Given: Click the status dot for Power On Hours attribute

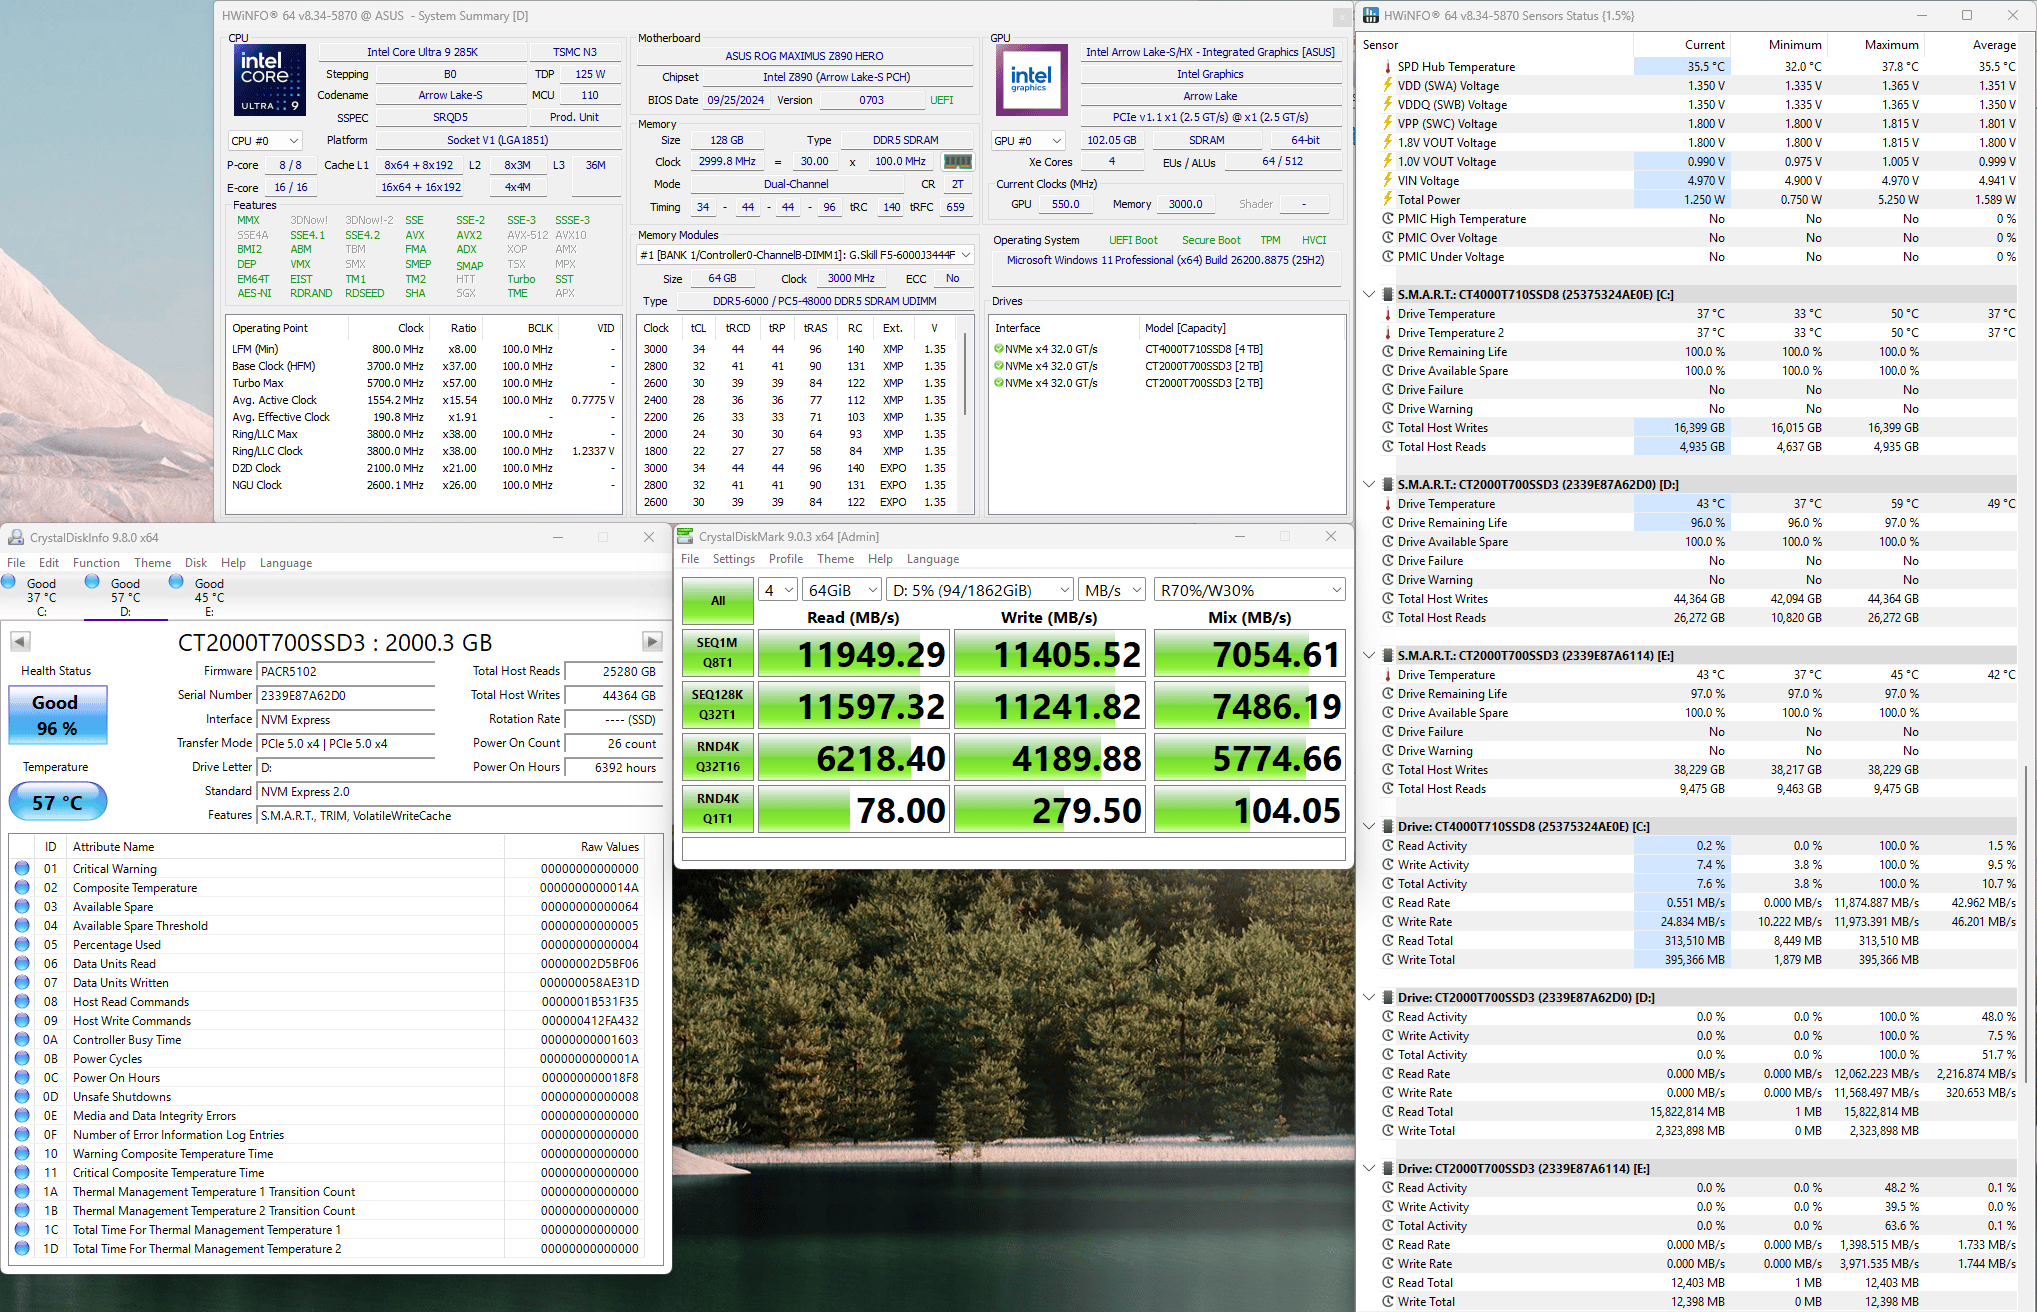Looking at the screenshot, I should click(22, 1077).
